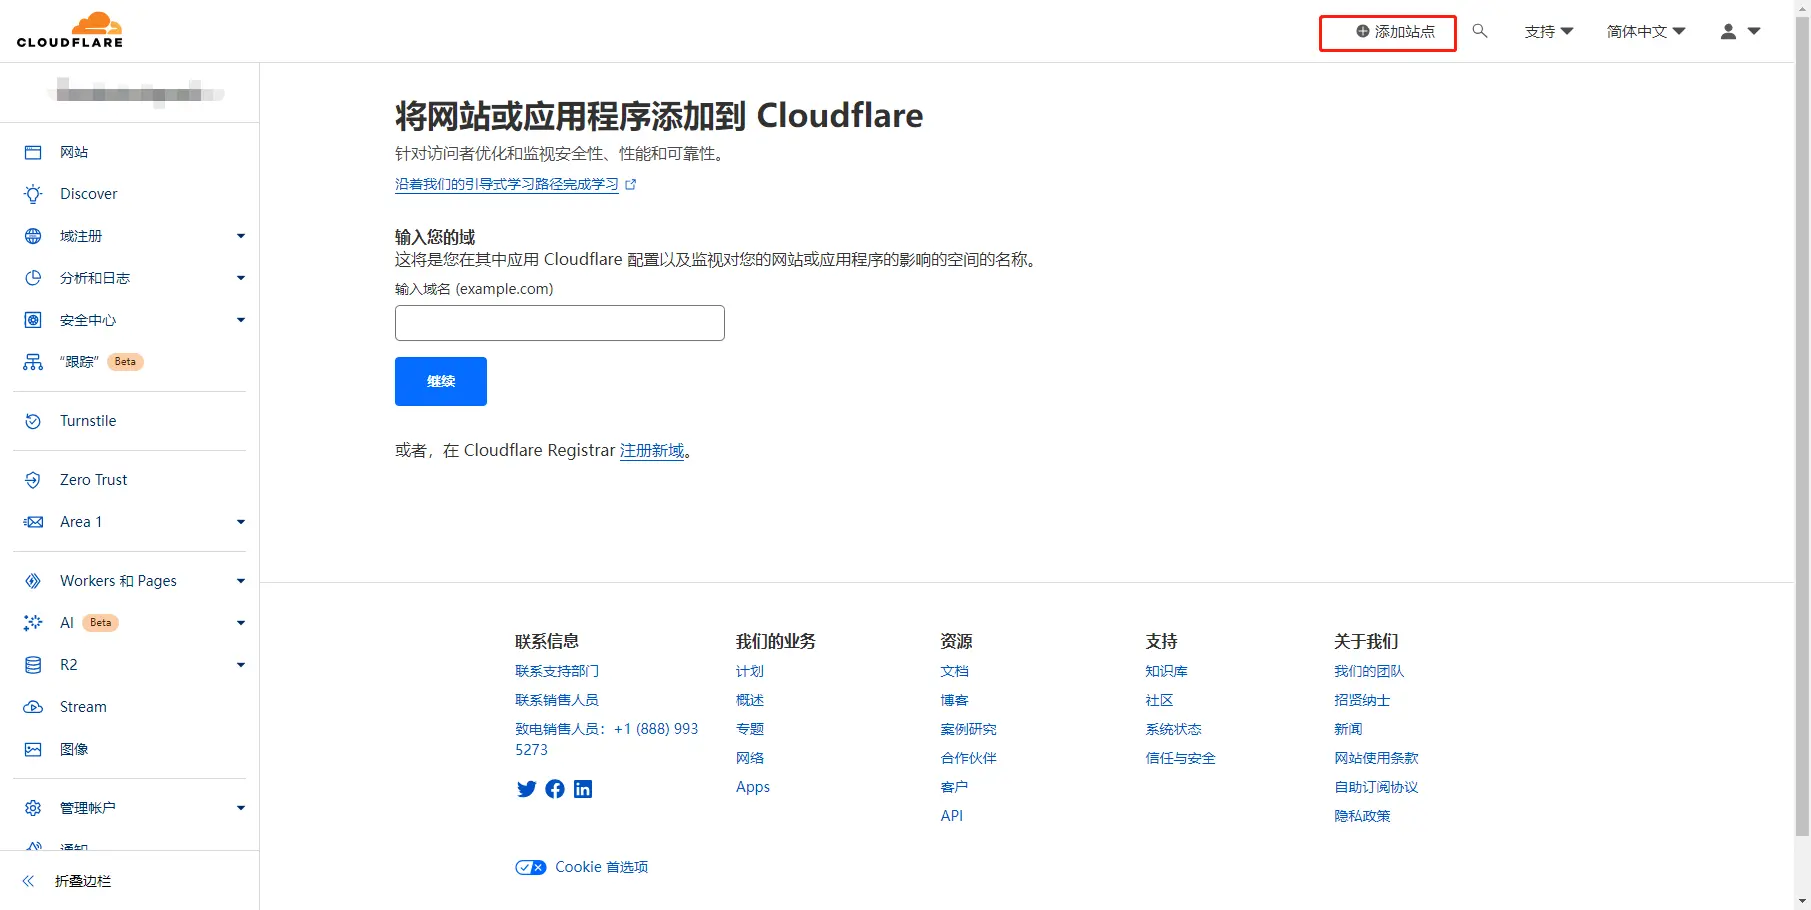Open the 联系支持部门 footer link
The height and width of the screenshot is (910, 1811).
(557, 671)
